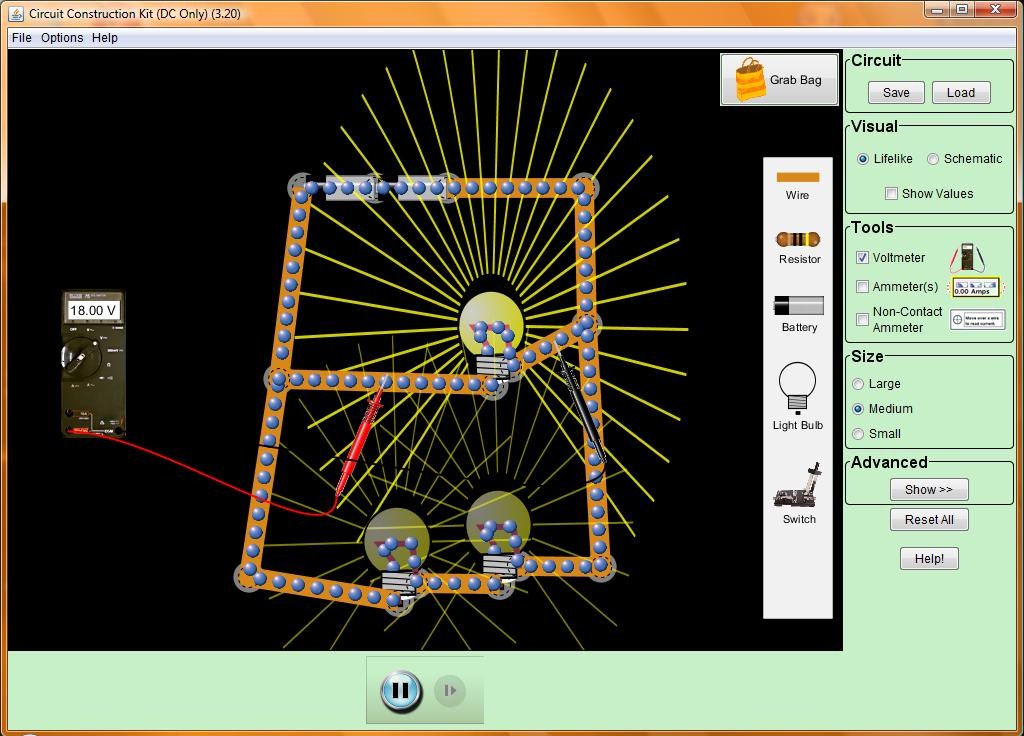Screen dimensions: 1024x736
Task: Enable the Non-Contact Ammeter checkbox
Action: [x=862, y=319]
